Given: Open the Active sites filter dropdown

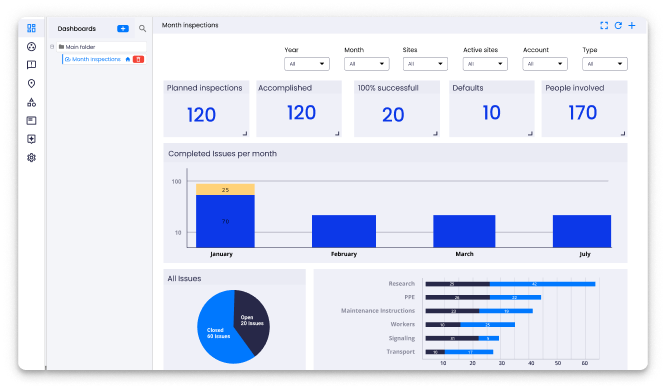Looking at the screenshot, I should click(485, 64).
